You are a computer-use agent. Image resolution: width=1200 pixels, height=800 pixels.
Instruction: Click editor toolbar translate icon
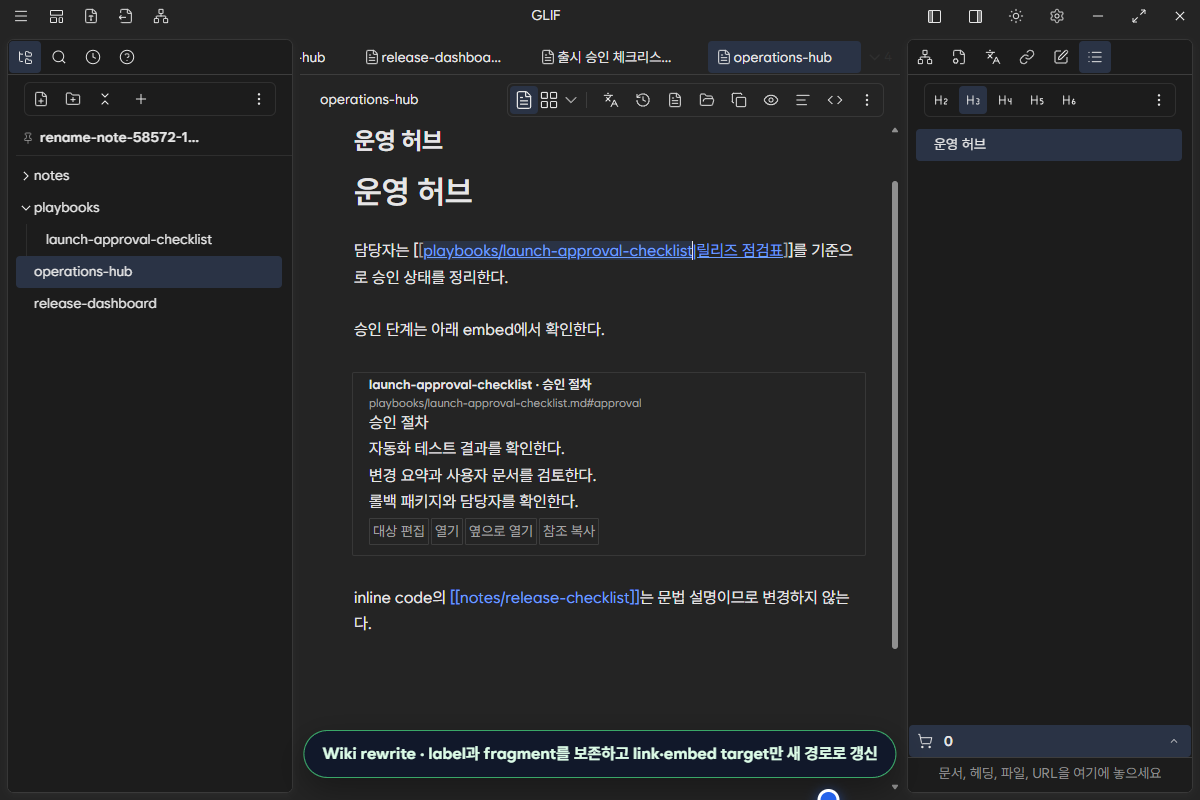[611, 100]
